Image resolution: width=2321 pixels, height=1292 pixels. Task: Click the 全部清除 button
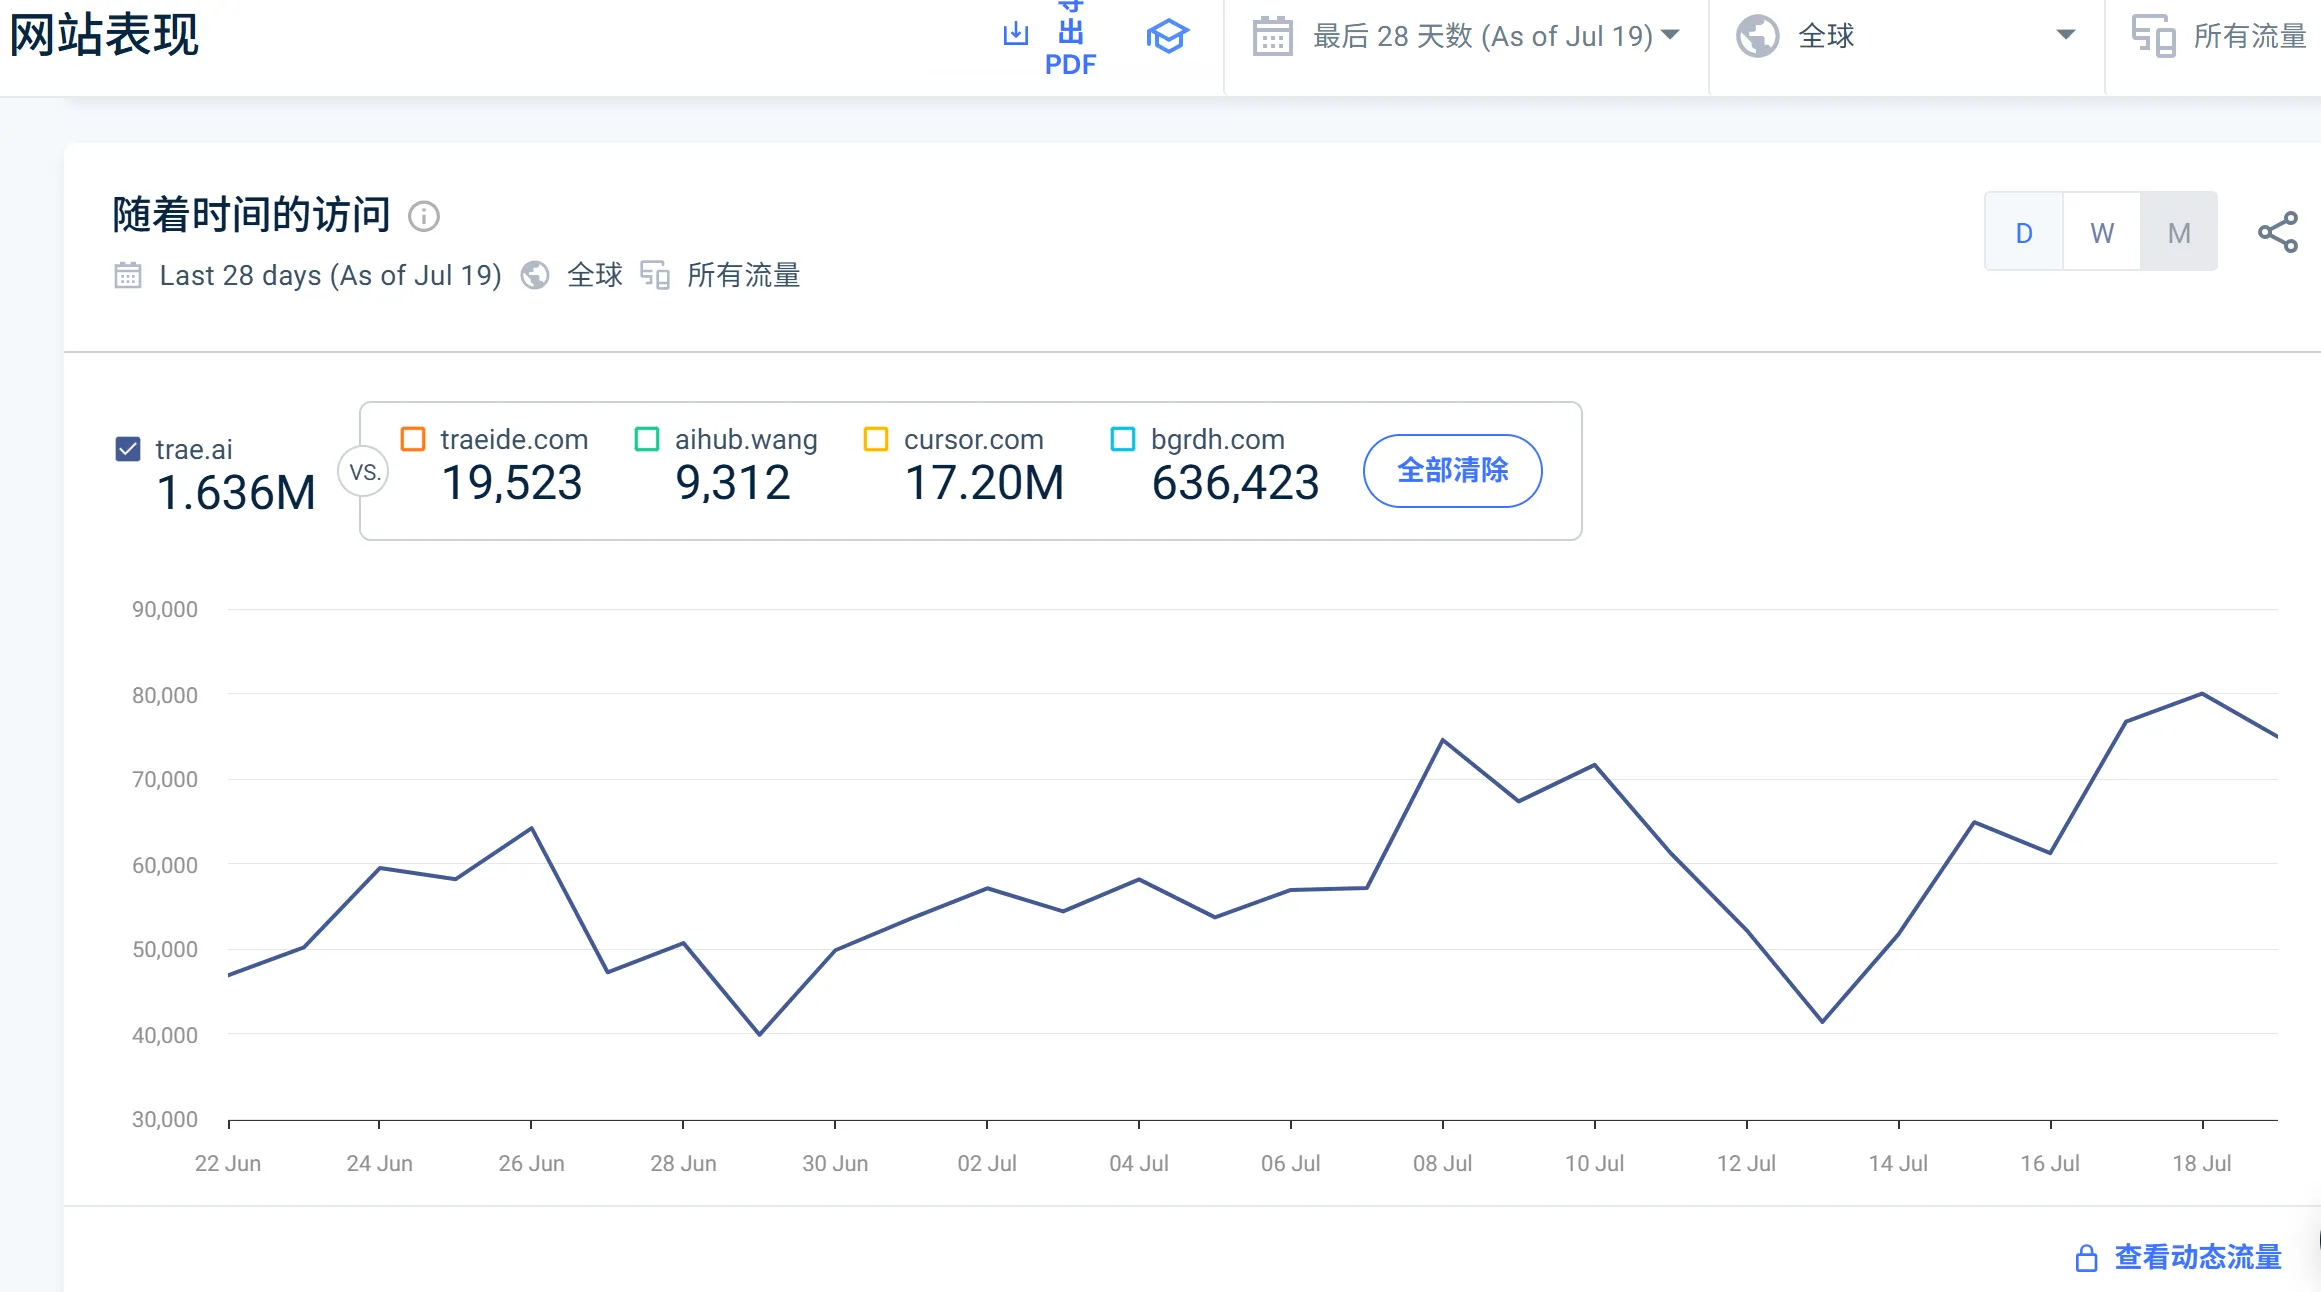click(1452, 470)
